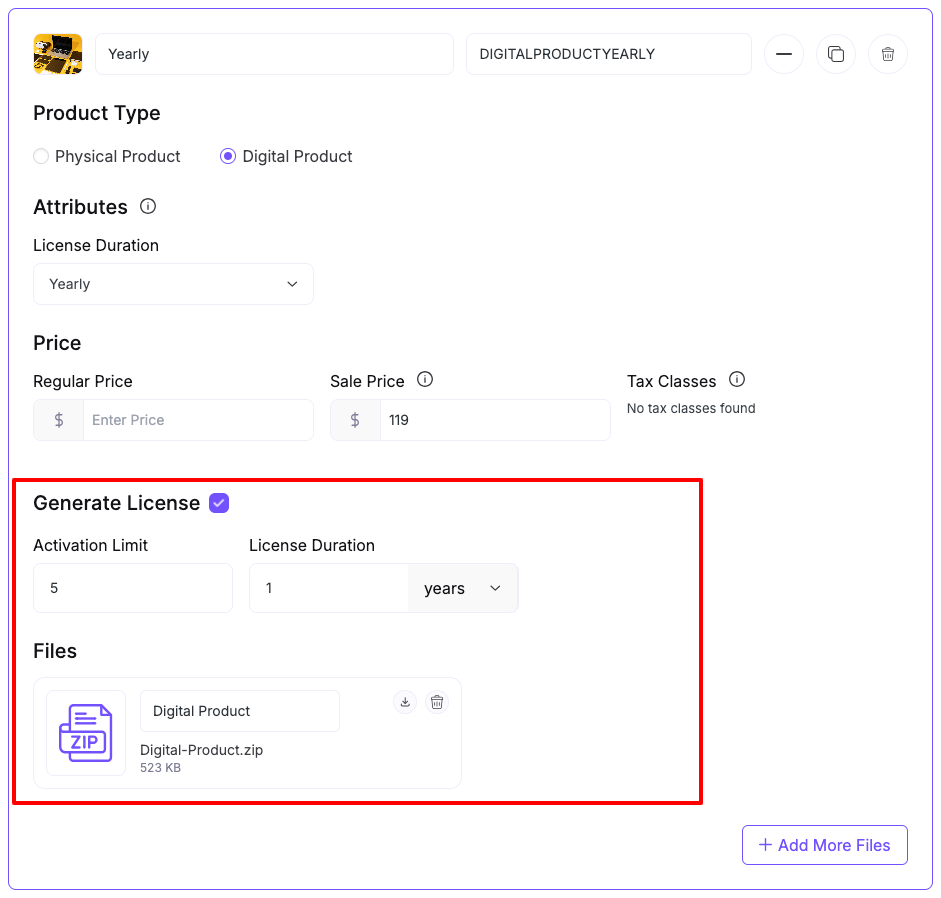The width and height of the screenshot is (941, 898).
Task: Click the Activation Limit field
Action: 133,588
